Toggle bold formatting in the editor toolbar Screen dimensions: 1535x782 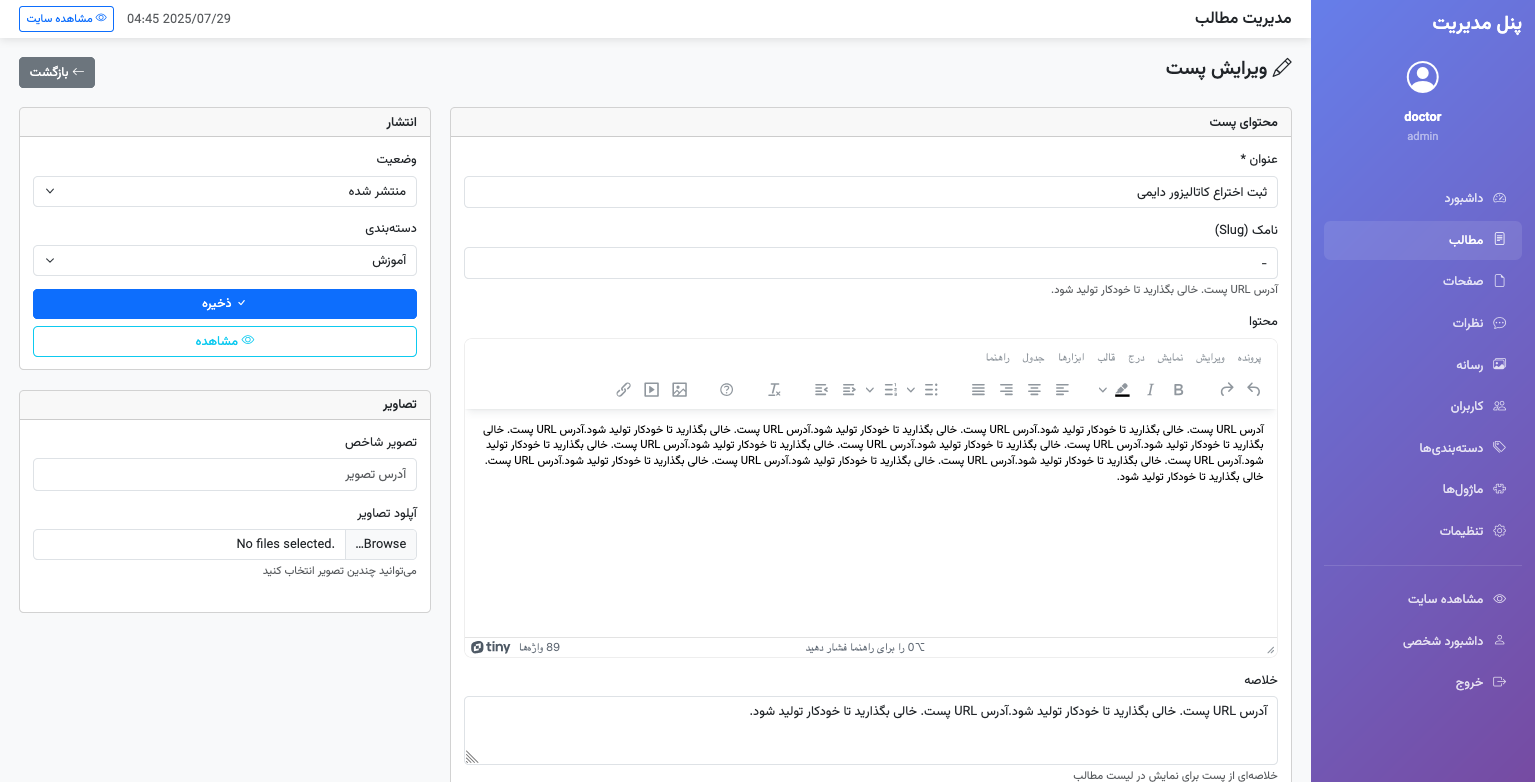1178,389
